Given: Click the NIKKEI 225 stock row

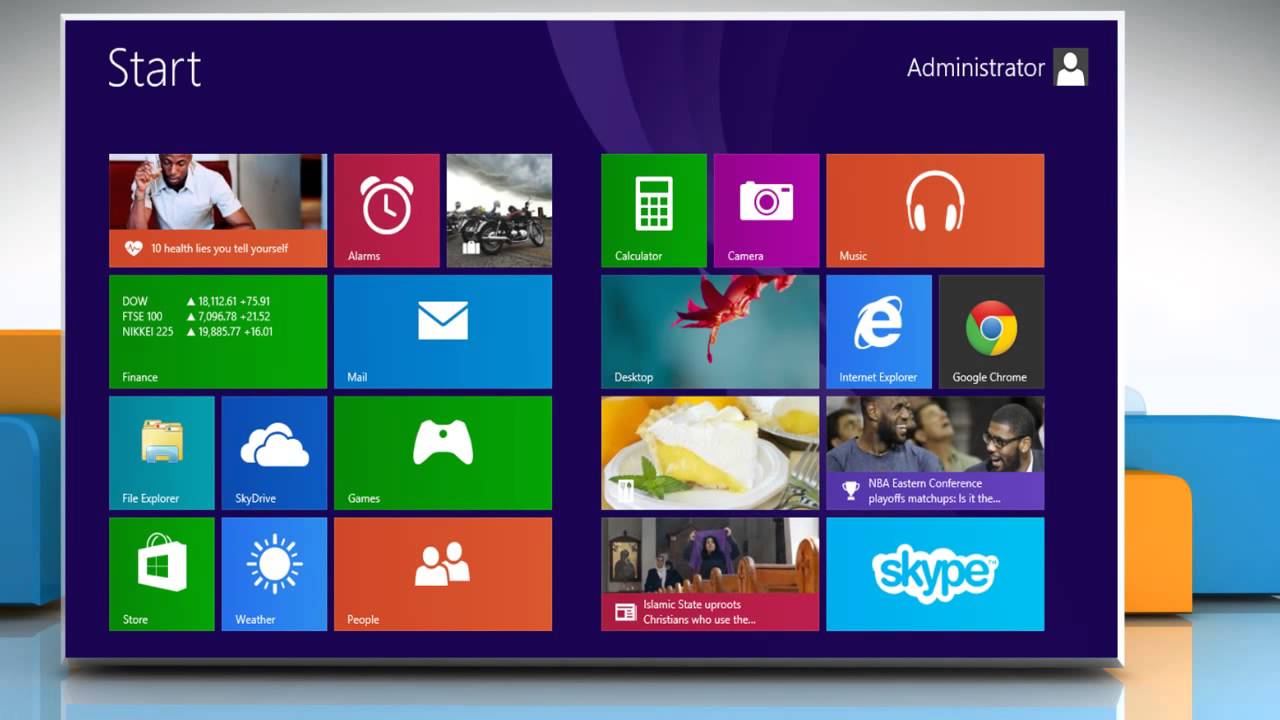Looking at the screenshot, I should click(197, 331).
